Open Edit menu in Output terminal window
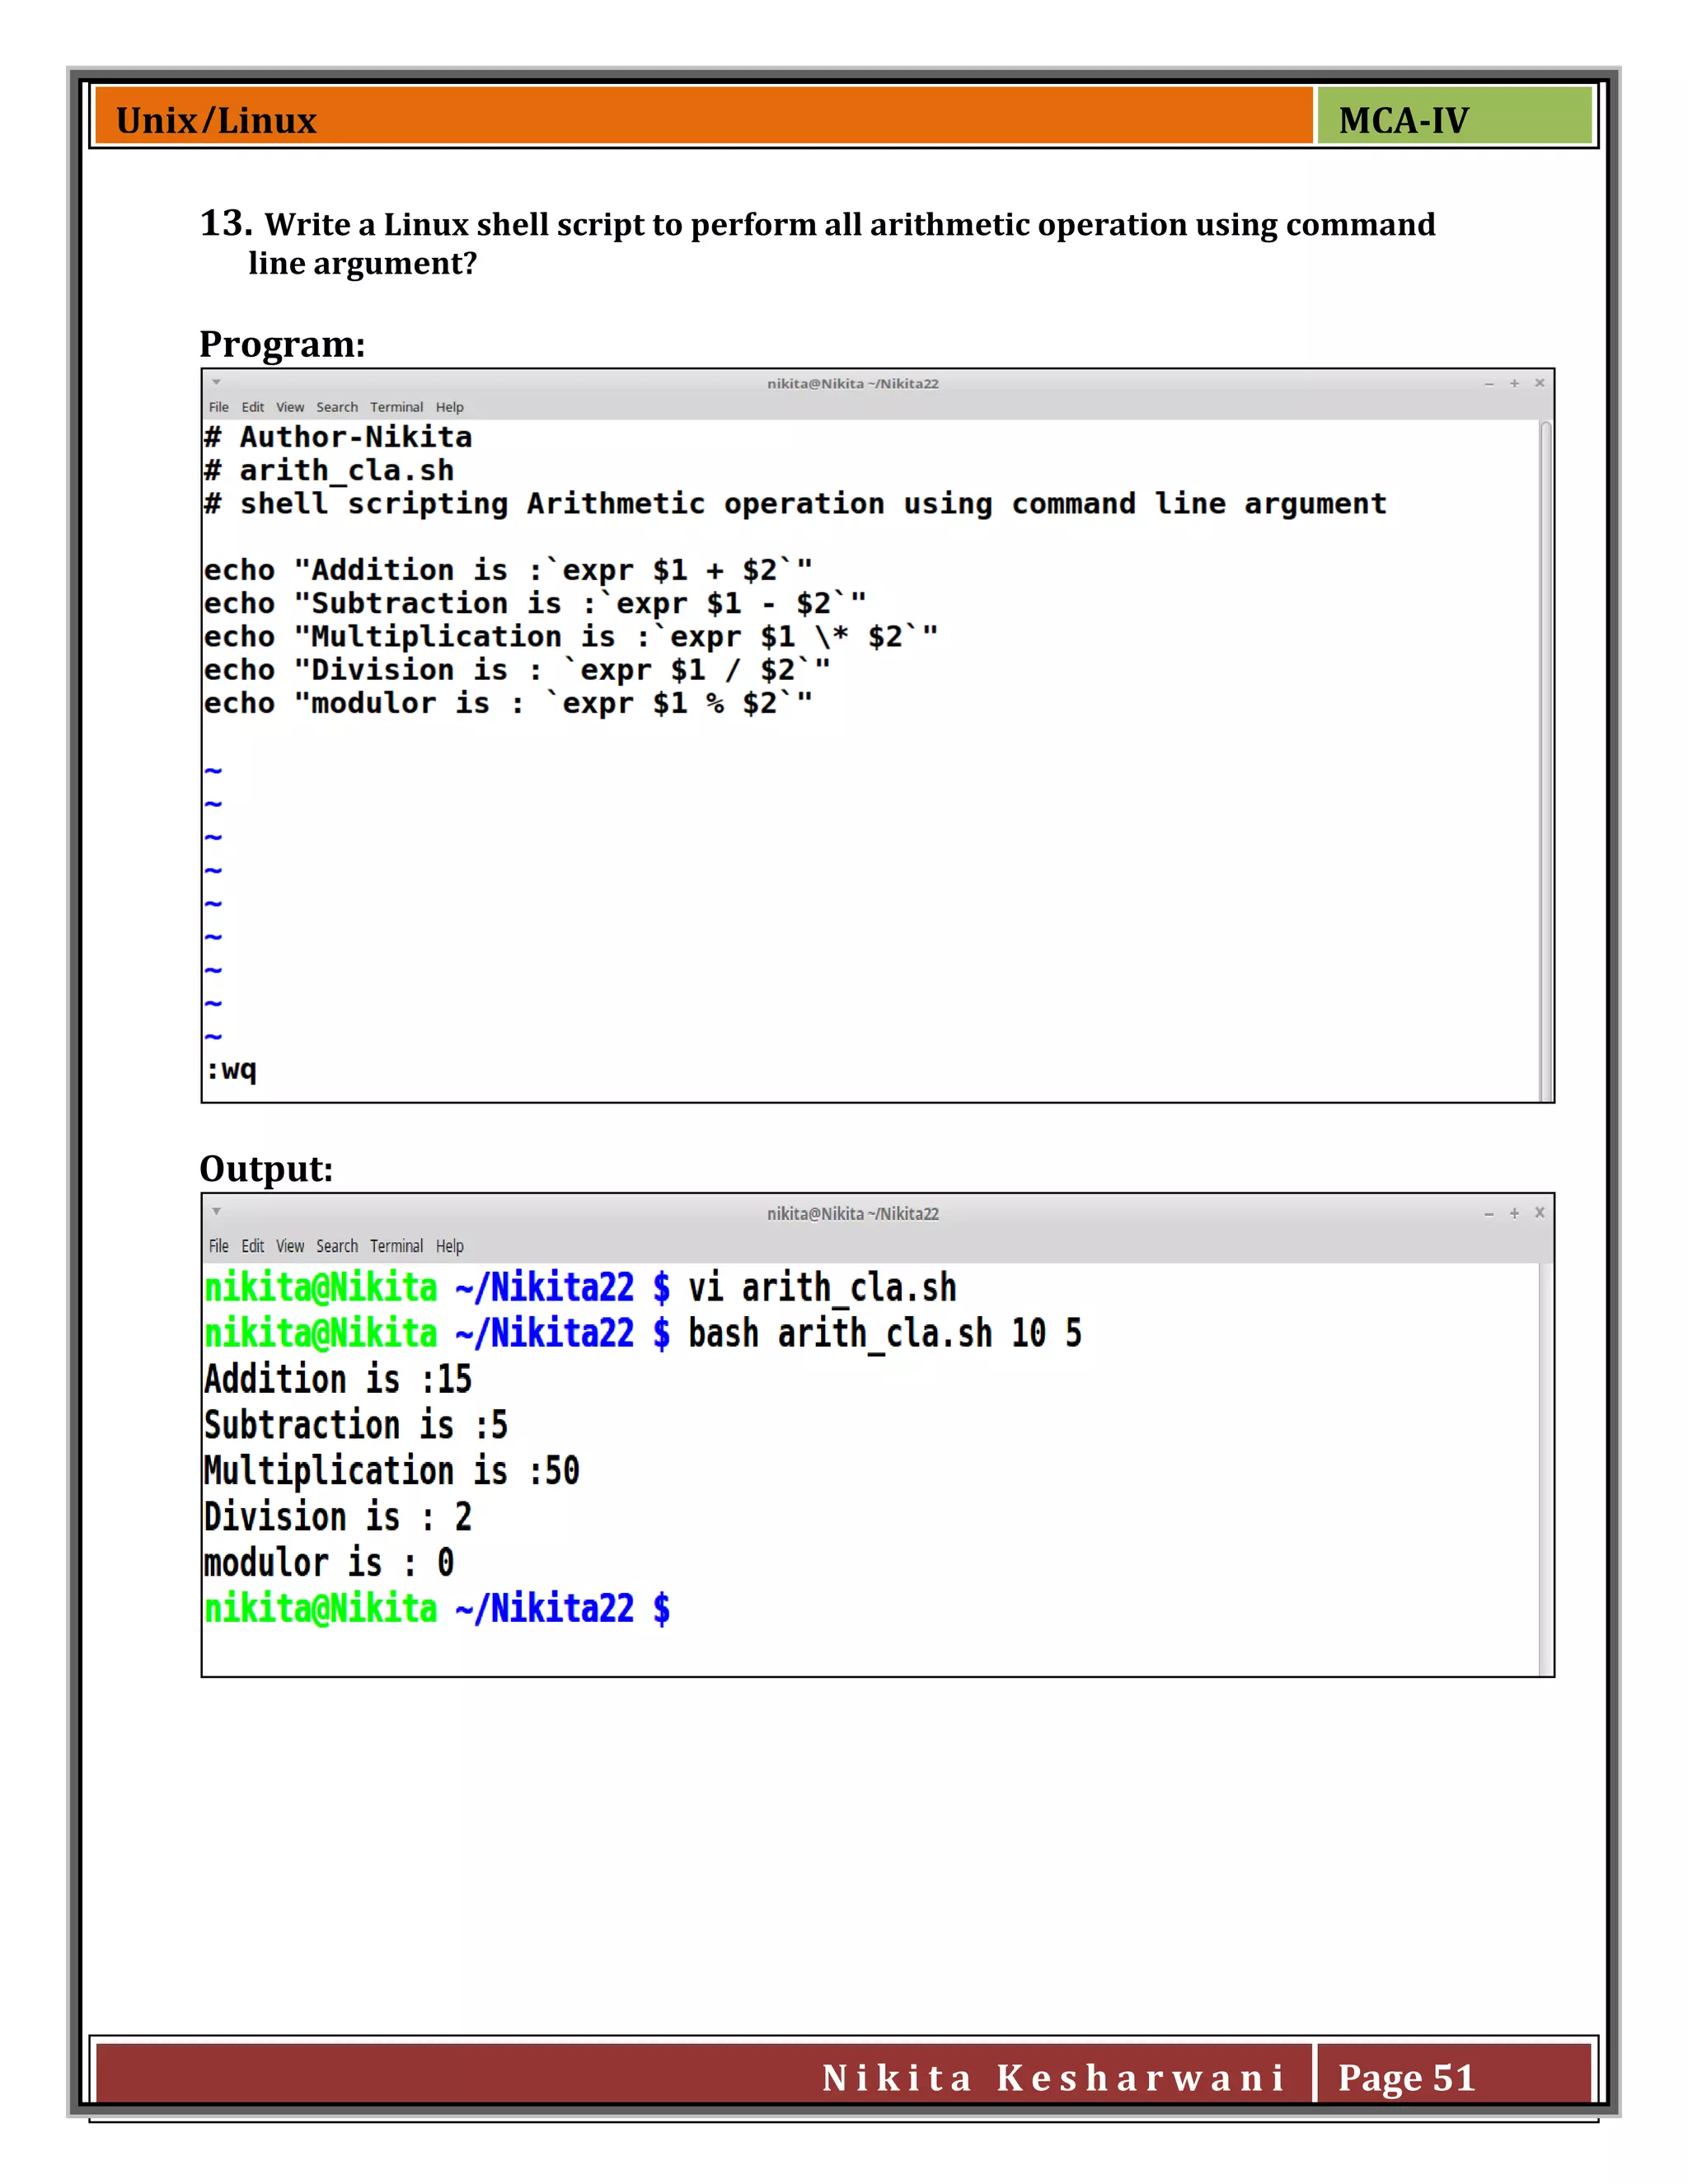The image size is (1688, 2184). coord(252,1246)
